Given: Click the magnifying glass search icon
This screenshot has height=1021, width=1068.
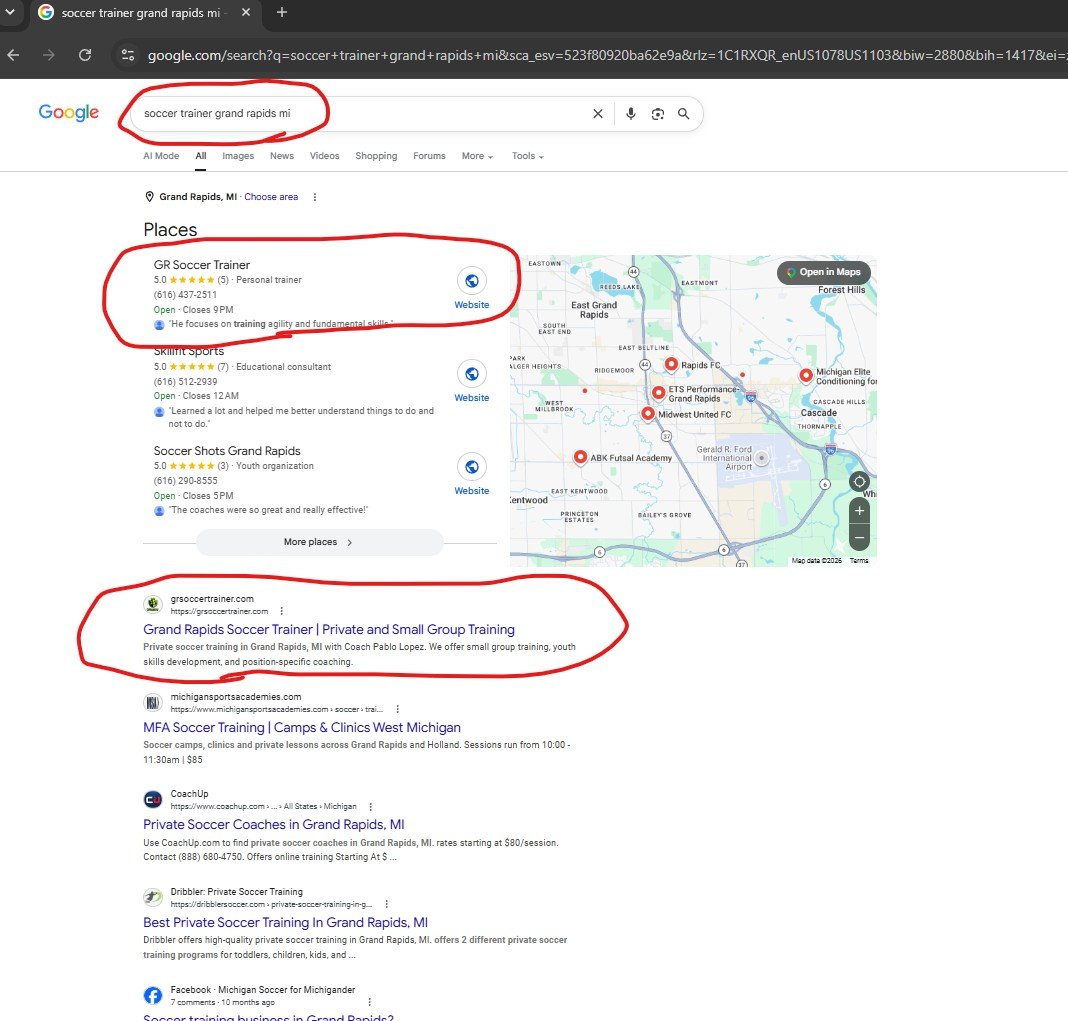Looking at the screenshot, I should pyautogui.click(x=683, y=114).
